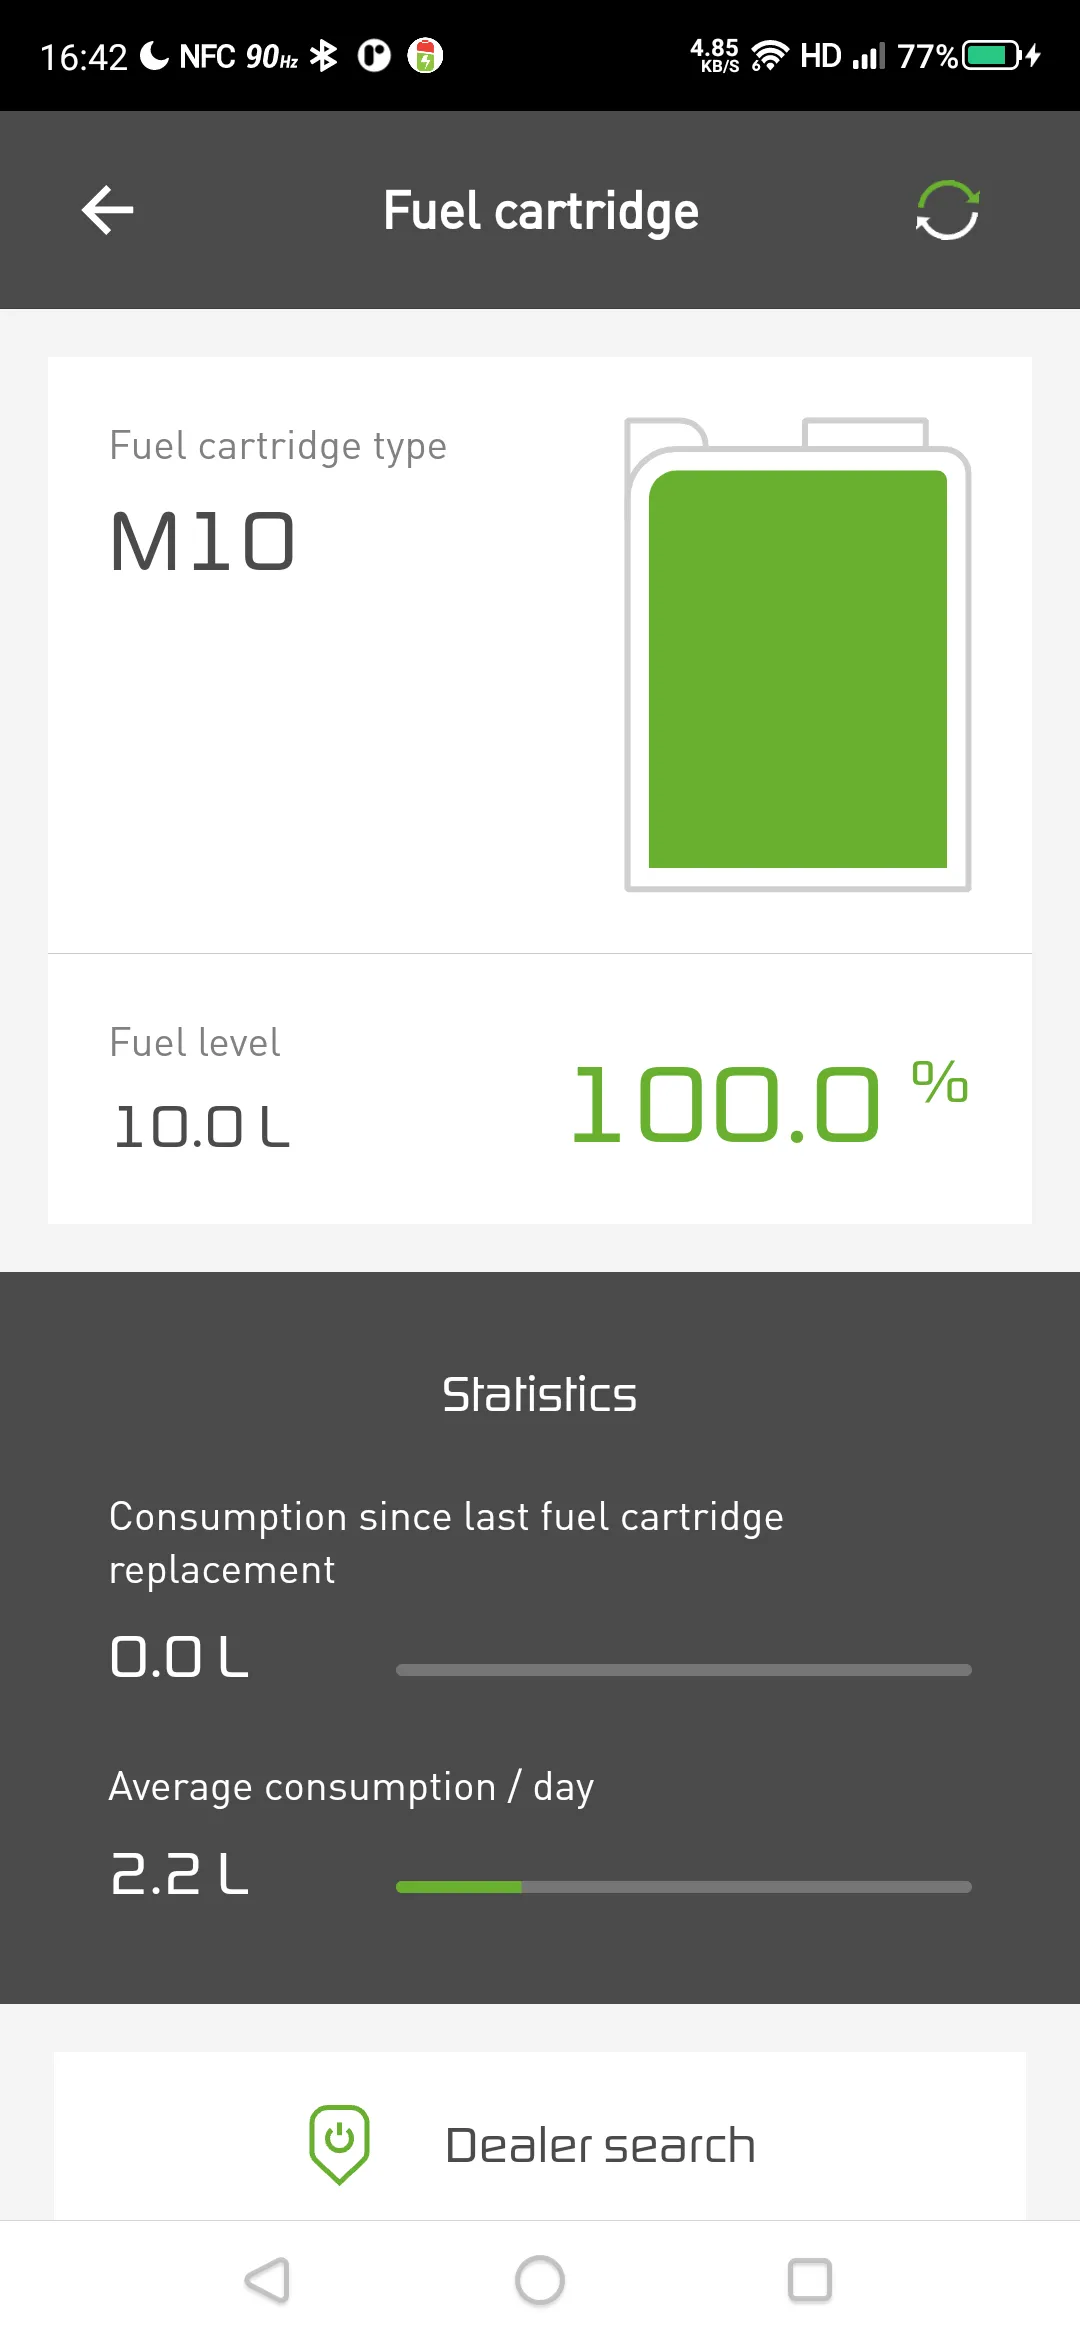The height and width of the screenshot is (2340, 1080).
Task: Tap the 10.0 L fuel level reading
Action: click(x=201, y=1127)
